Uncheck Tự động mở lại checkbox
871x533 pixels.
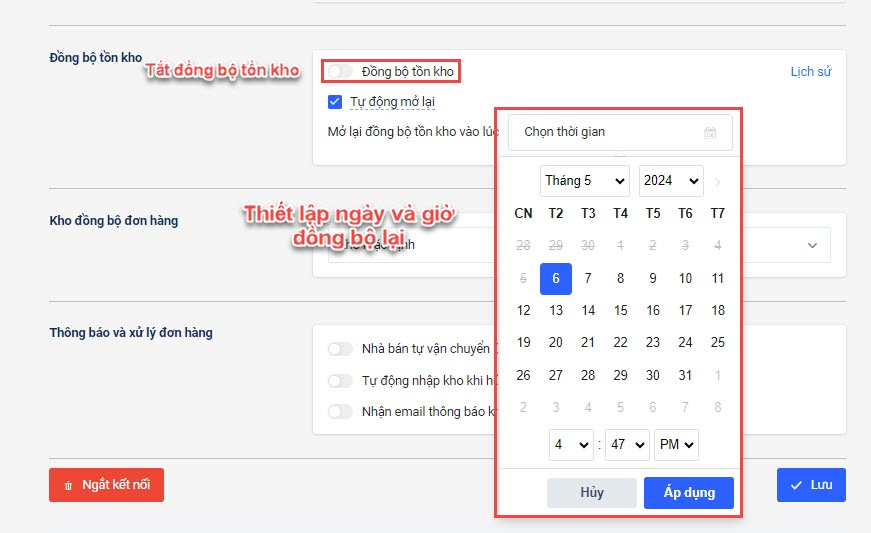click(x=335, y=102)
